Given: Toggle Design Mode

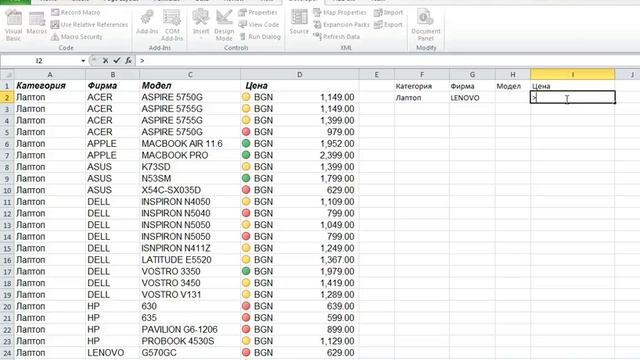Looking at the screenshot, I should (224, 24).
